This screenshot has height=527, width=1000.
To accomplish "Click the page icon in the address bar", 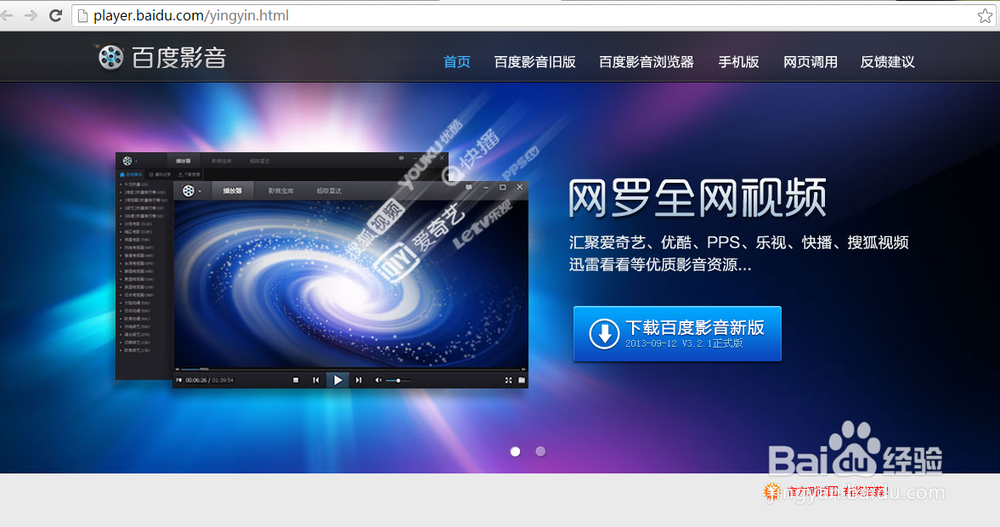I will point(82,16).
